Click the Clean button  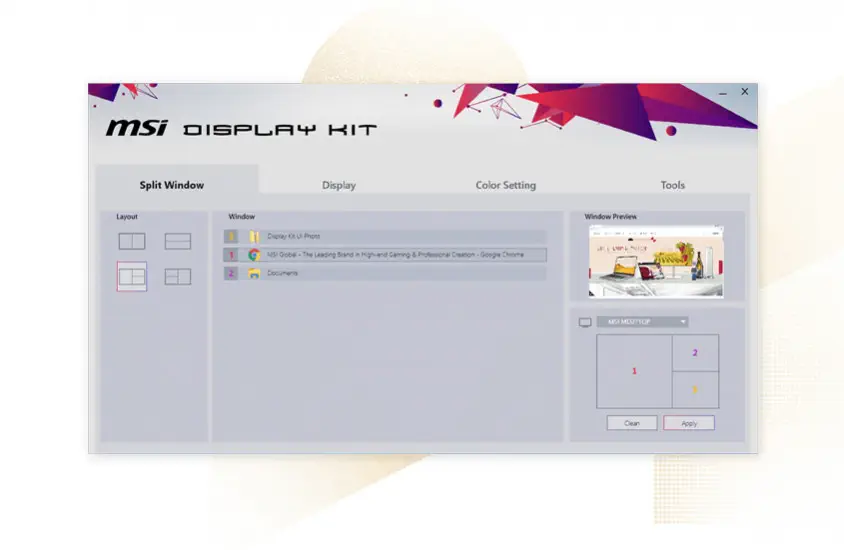632,423
